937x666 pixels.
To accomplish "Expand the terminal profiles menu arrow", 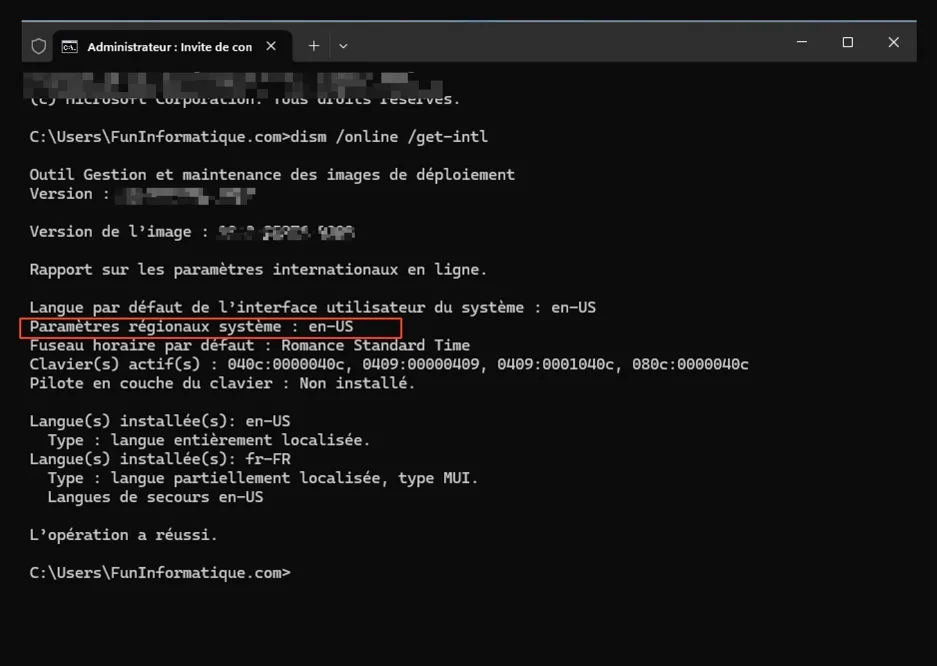I will click(344, 45).
